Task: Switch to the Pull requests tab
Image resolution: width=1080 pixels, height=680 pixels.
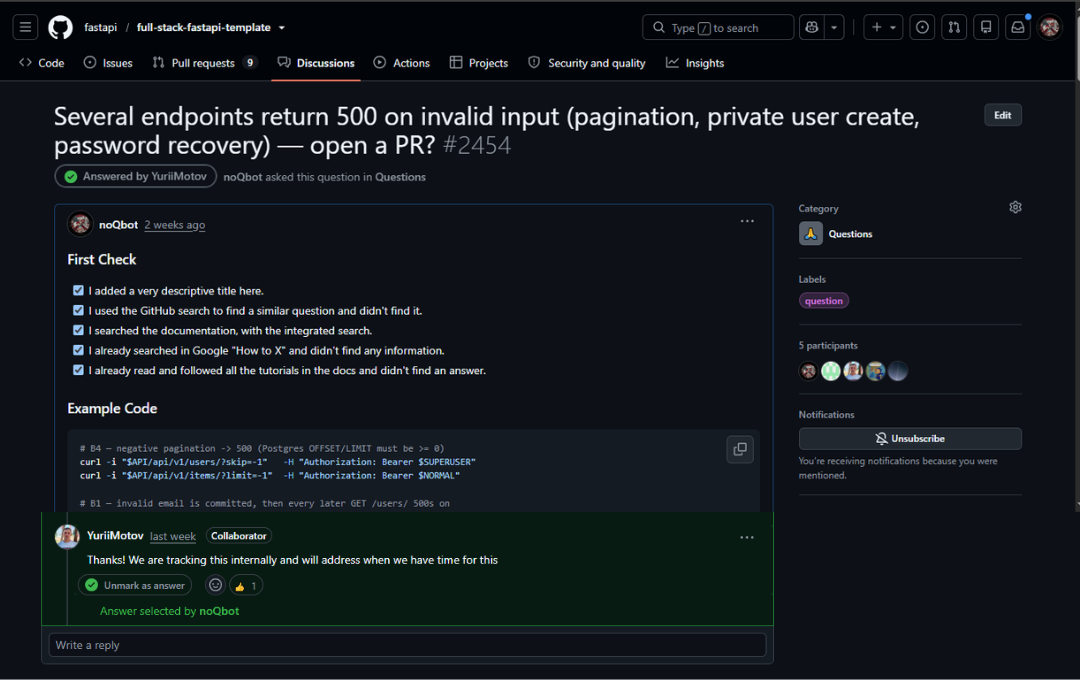Action: coord(205,63)
